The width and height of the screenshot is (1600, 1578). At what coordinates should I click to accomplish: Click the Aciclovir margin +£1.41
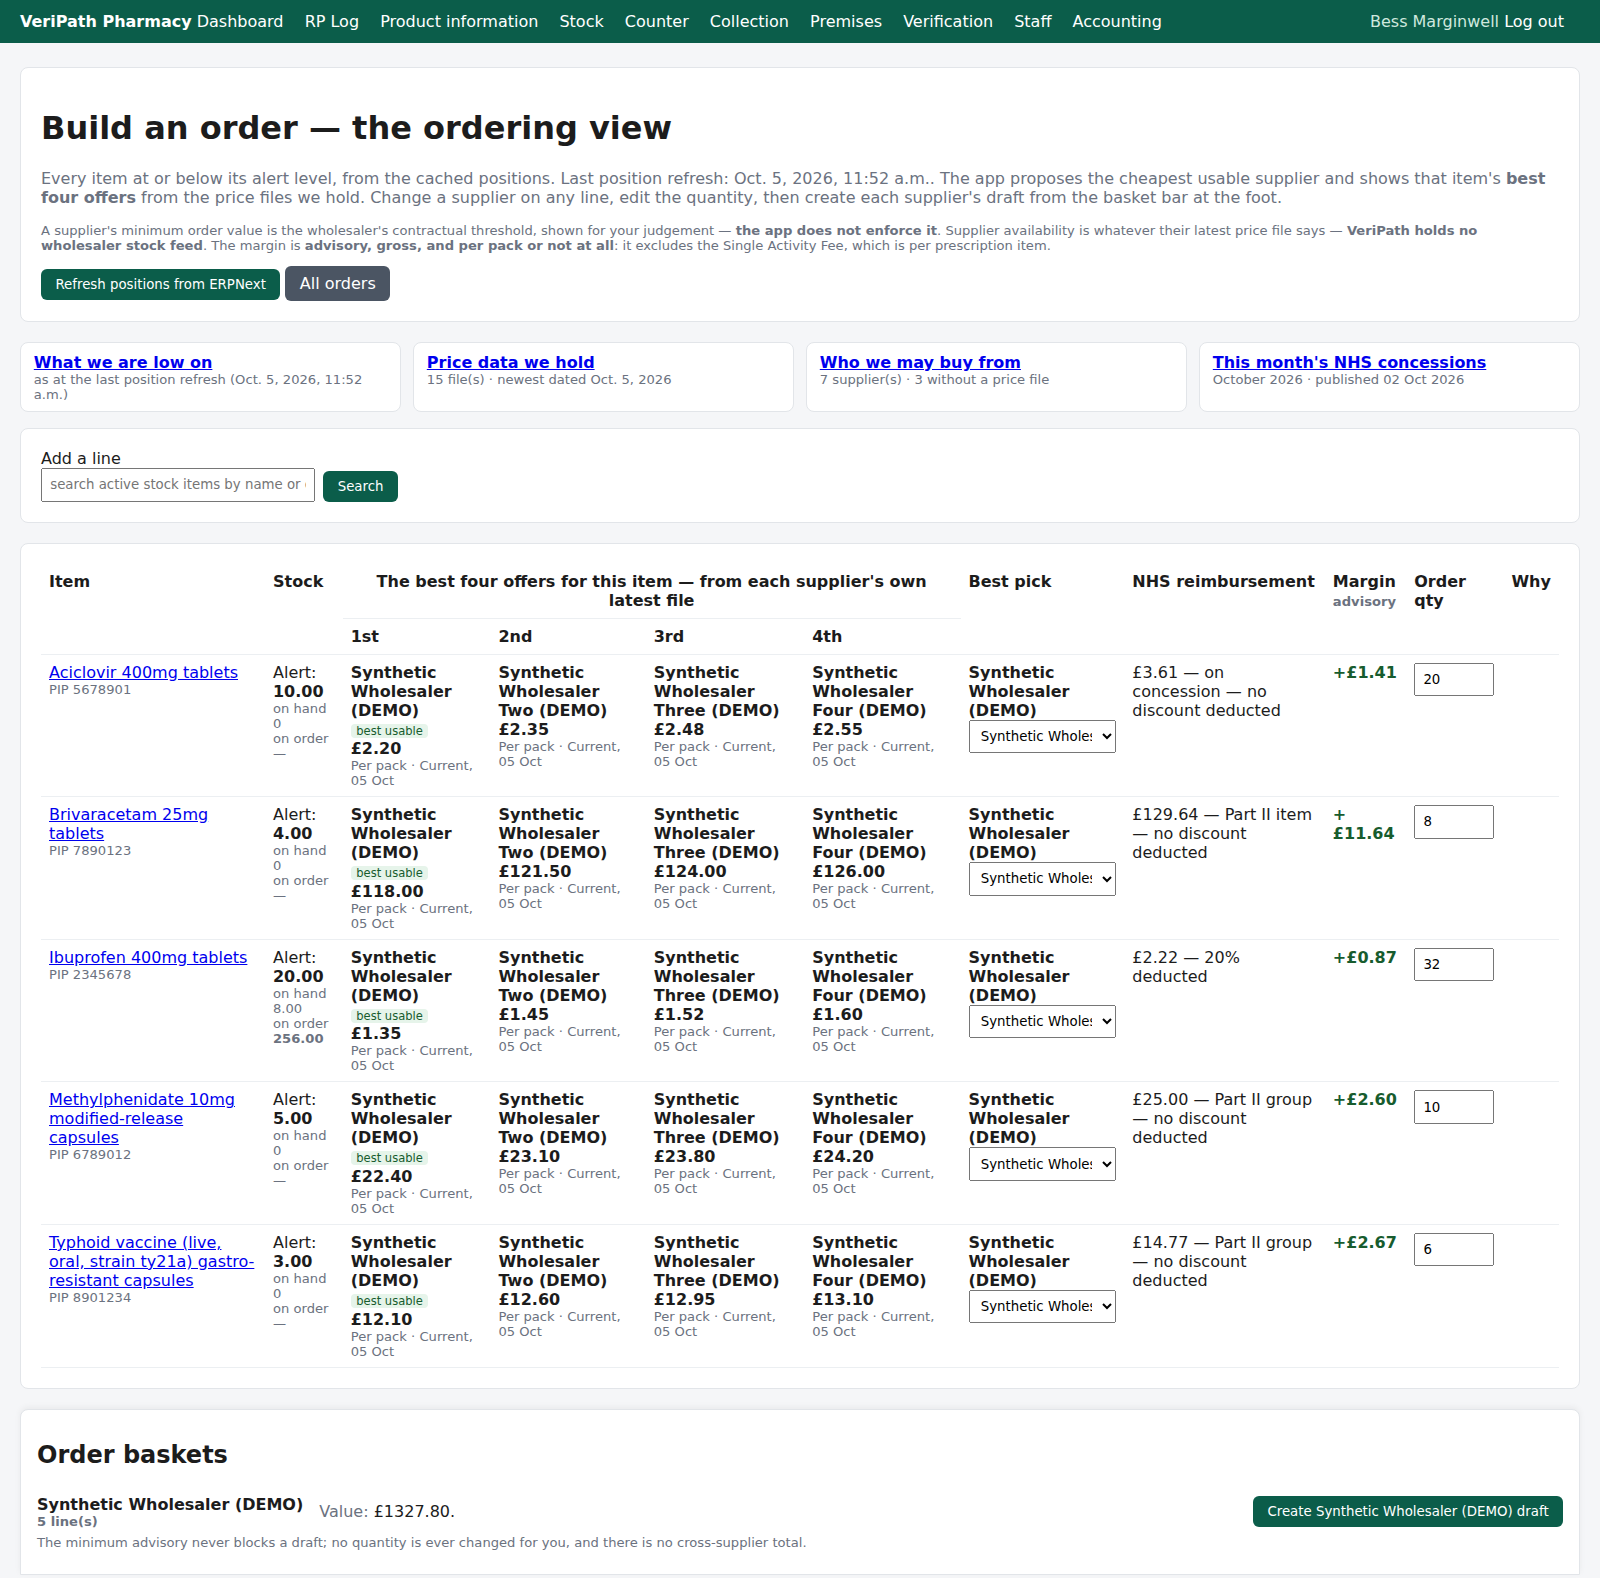click(1364, 672)
